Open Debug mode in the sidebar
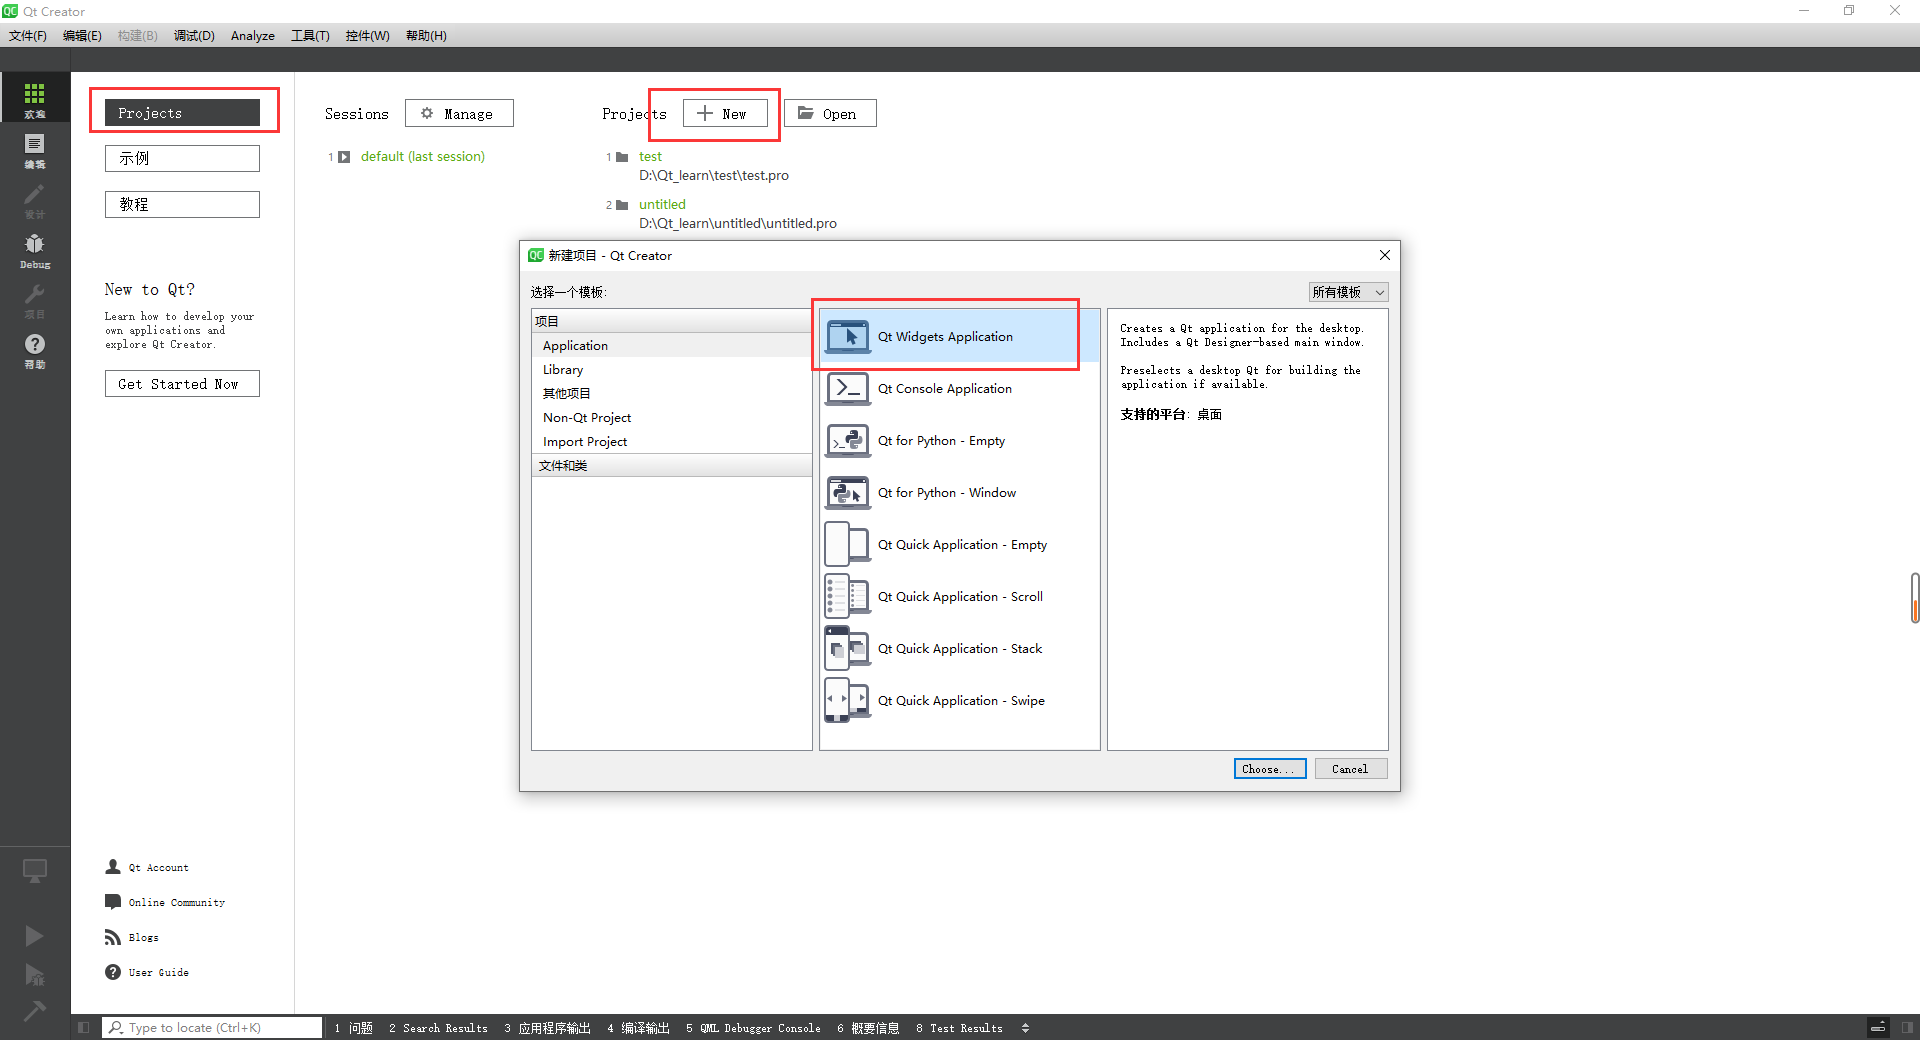Viewport: 1920px width, 1040px height. click(35, 249)
